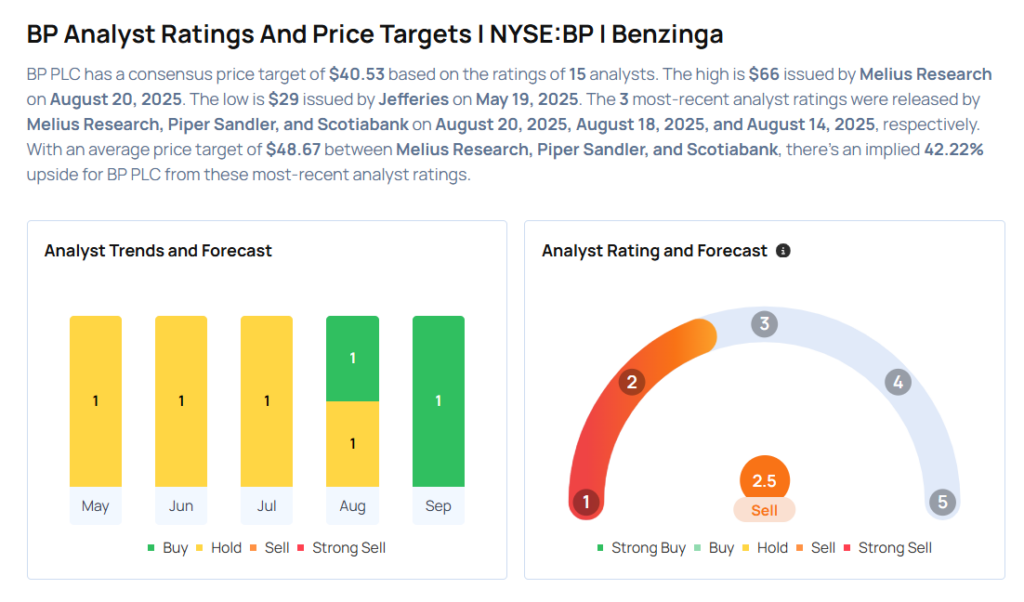Screen dimensions: 1024x602
Task: Click the yellow Hold segment of August bar
Action: [353, 444]
